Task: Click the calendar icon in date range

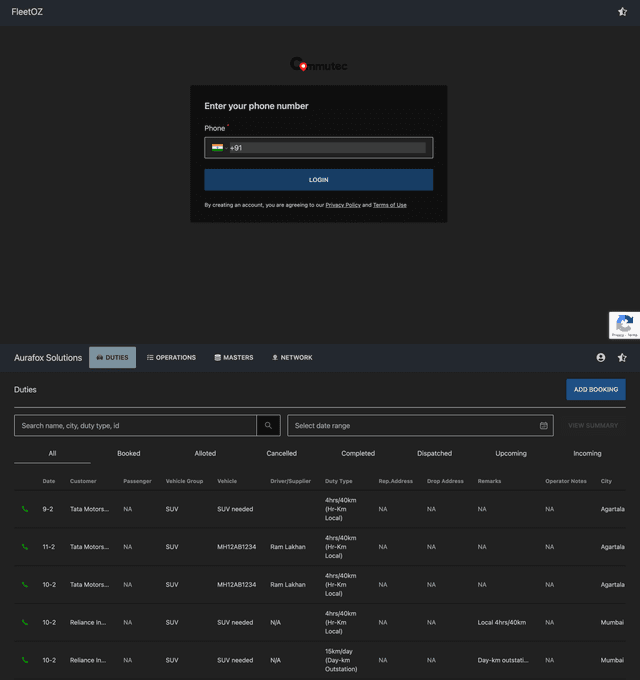Action: [543, 425]
